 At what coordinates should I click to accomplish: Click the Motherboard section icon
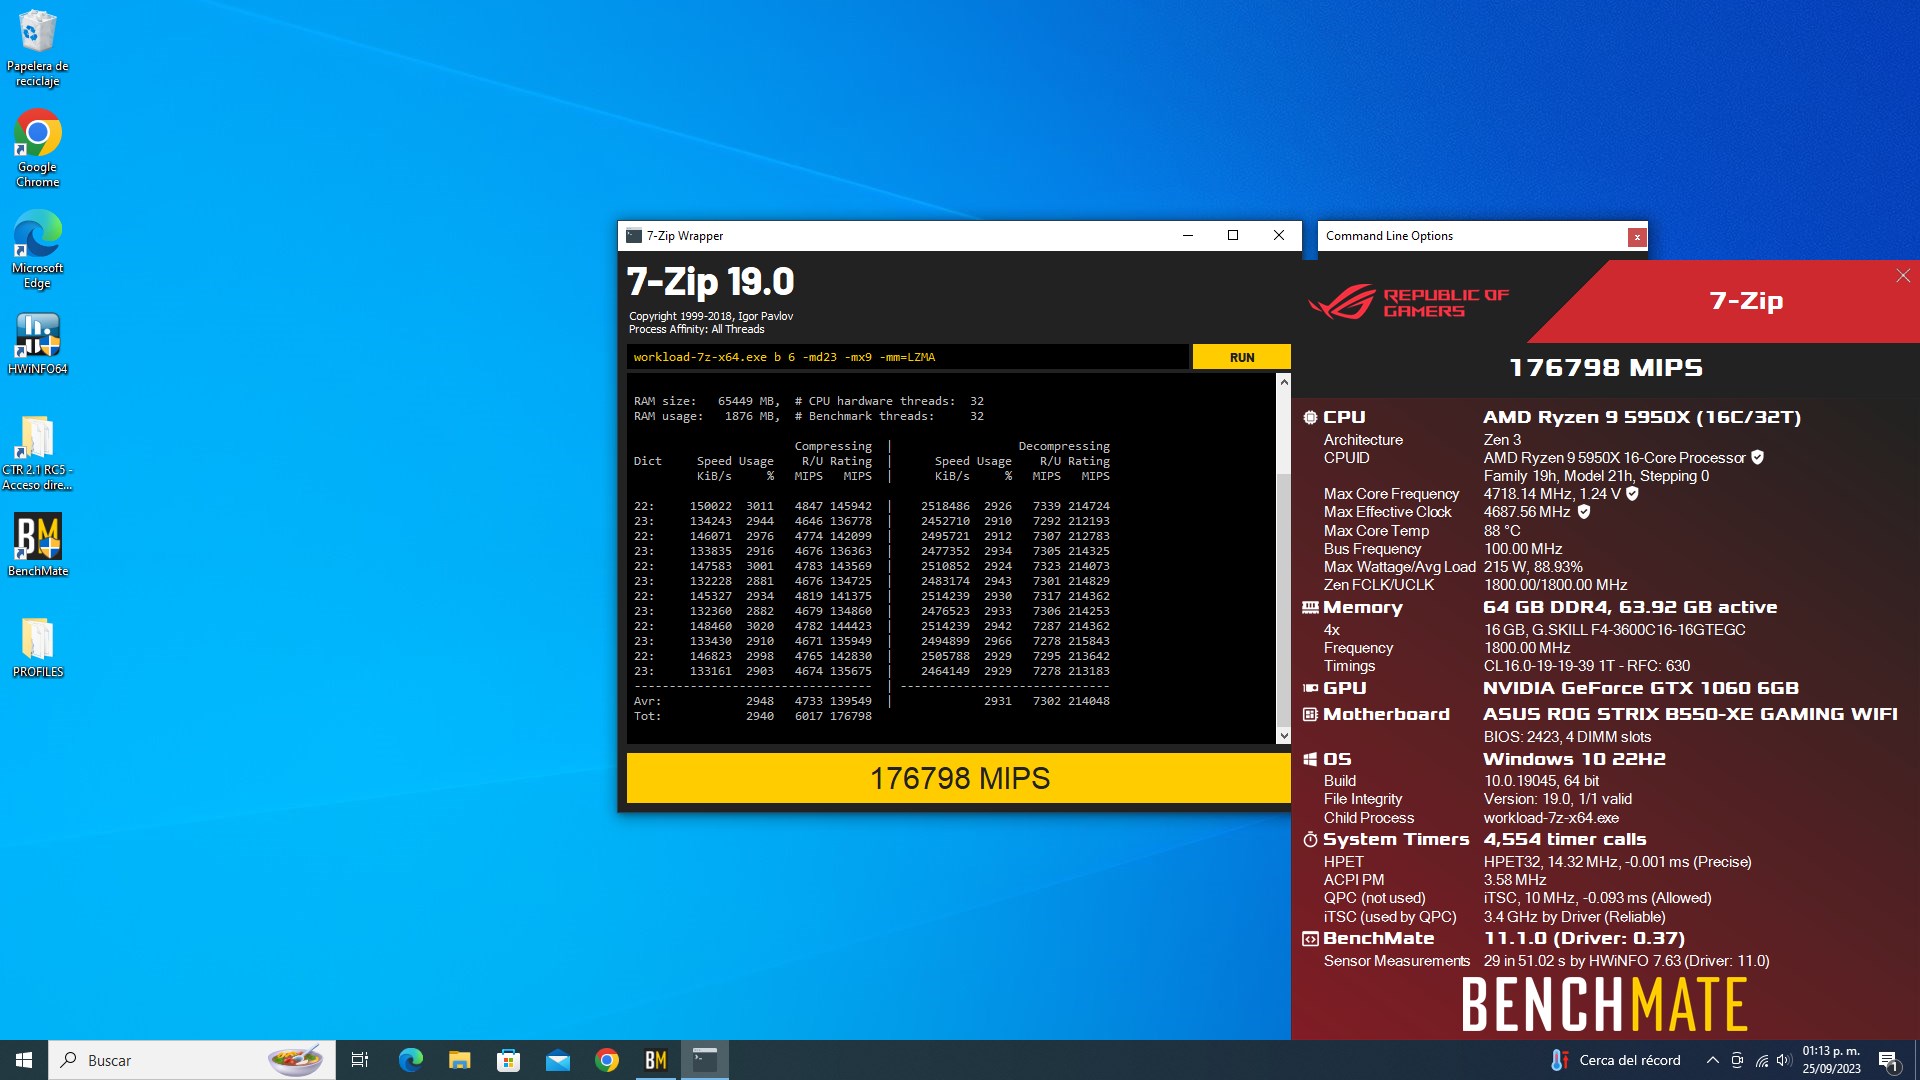pos(1310,714)
